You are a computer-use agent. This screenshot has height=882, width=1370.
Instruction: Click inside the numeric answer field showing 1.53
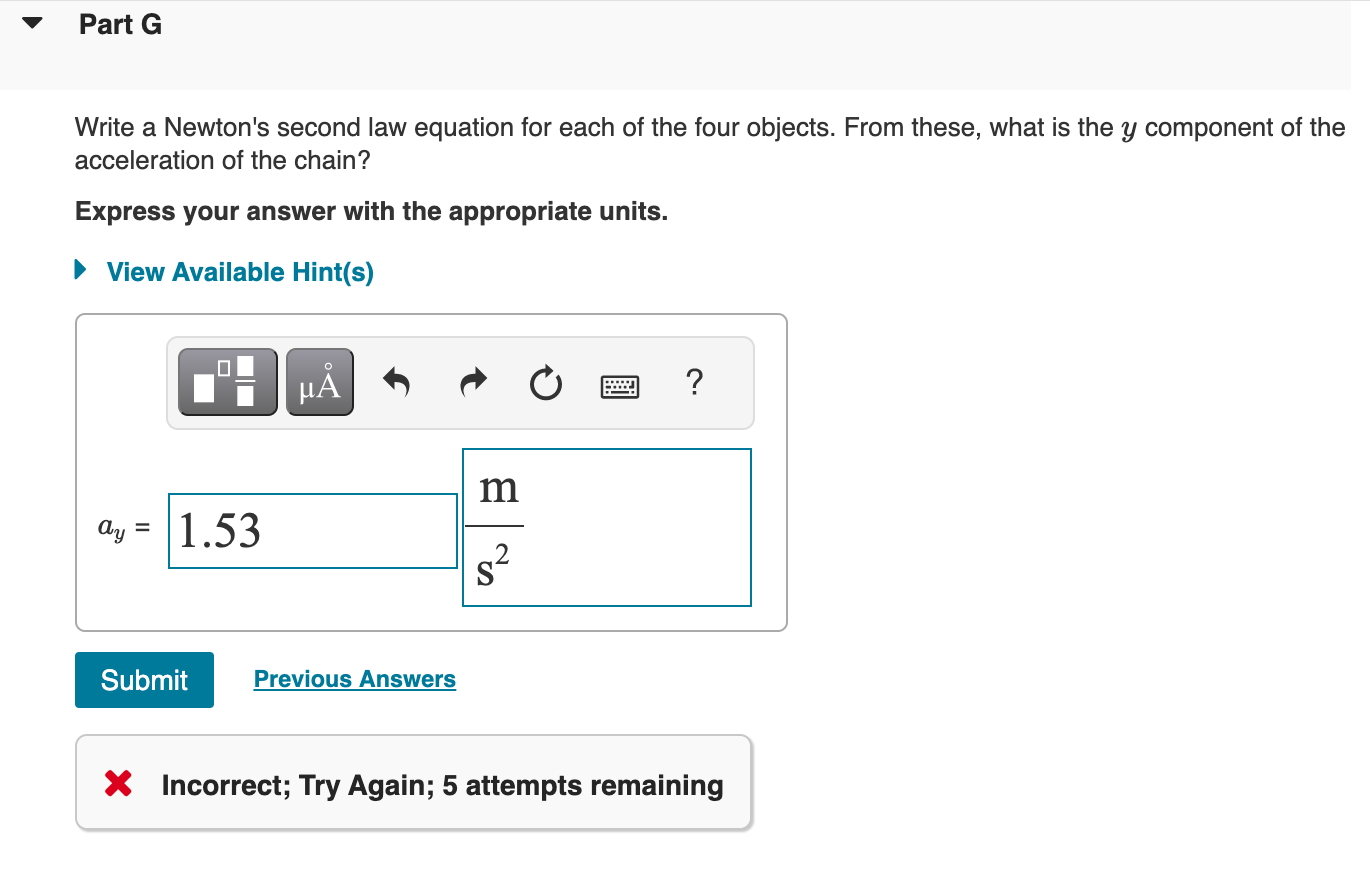[312, 530]
